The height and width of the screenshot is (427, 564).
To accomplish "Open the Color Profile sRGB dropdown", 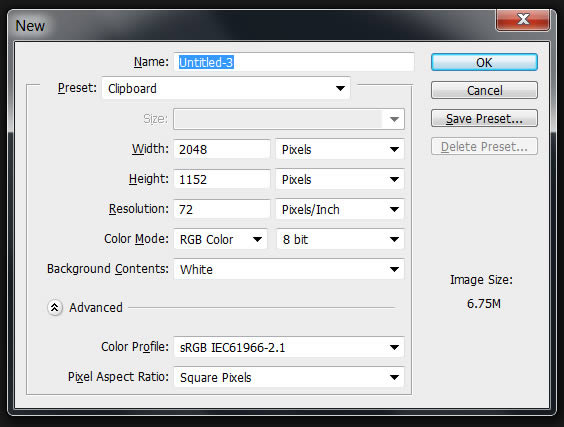I will 289,347.
